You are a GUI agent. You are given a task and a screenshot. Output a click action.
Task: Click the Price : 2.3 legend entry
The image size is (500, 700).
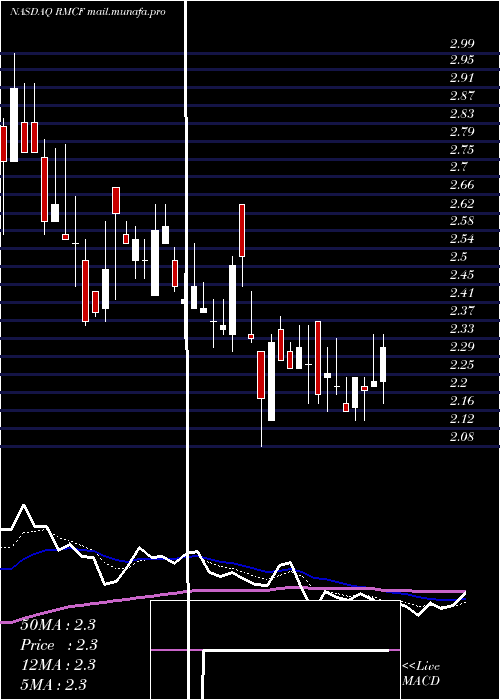59,645
